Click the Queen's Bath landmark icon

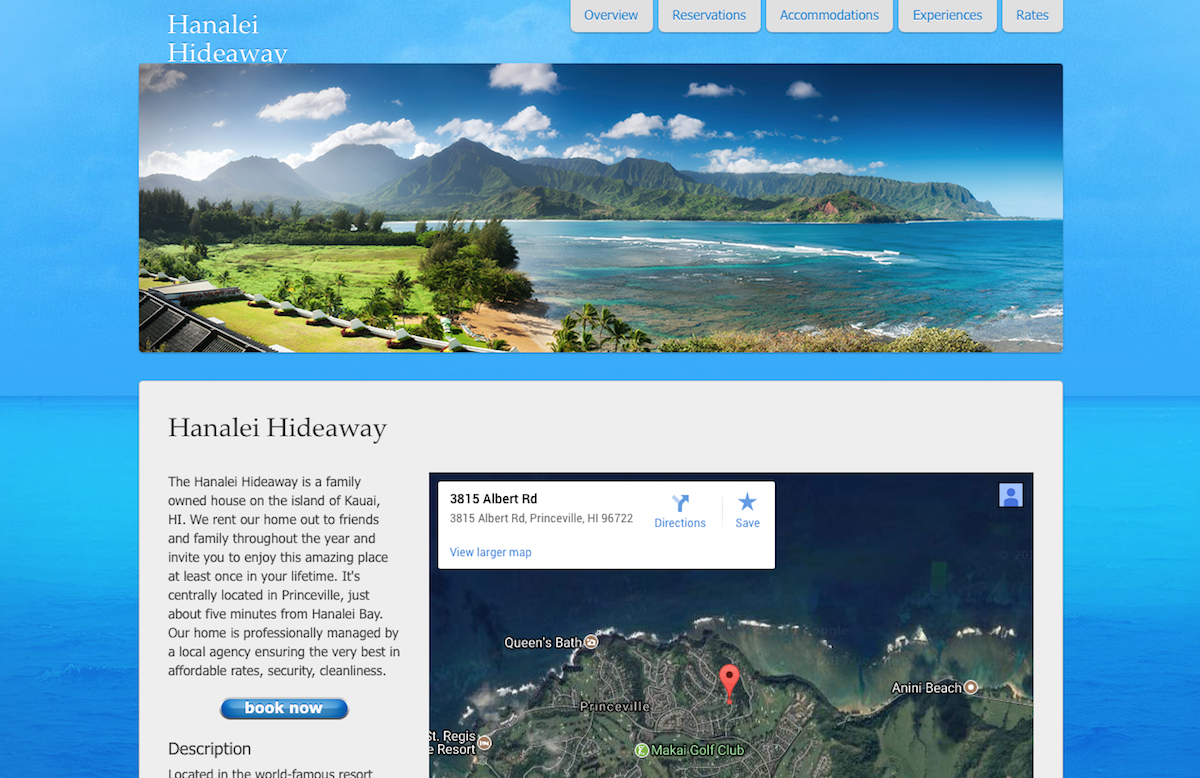pyautogui.click(x=591, y=642)
